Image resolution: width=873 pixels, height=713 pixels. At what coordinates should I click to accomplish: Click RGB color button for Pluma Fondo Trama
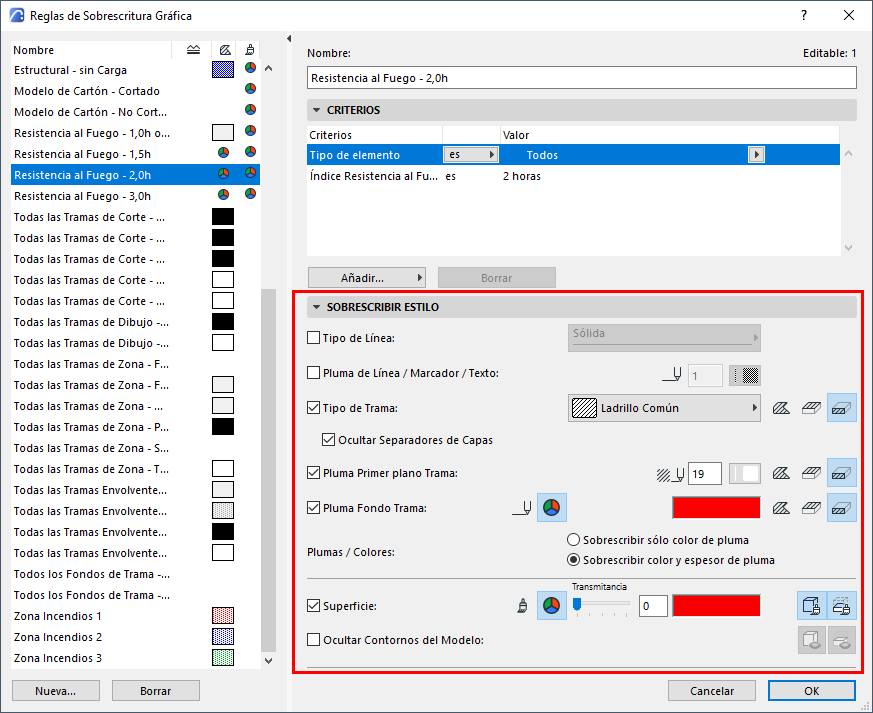[551, 508]
